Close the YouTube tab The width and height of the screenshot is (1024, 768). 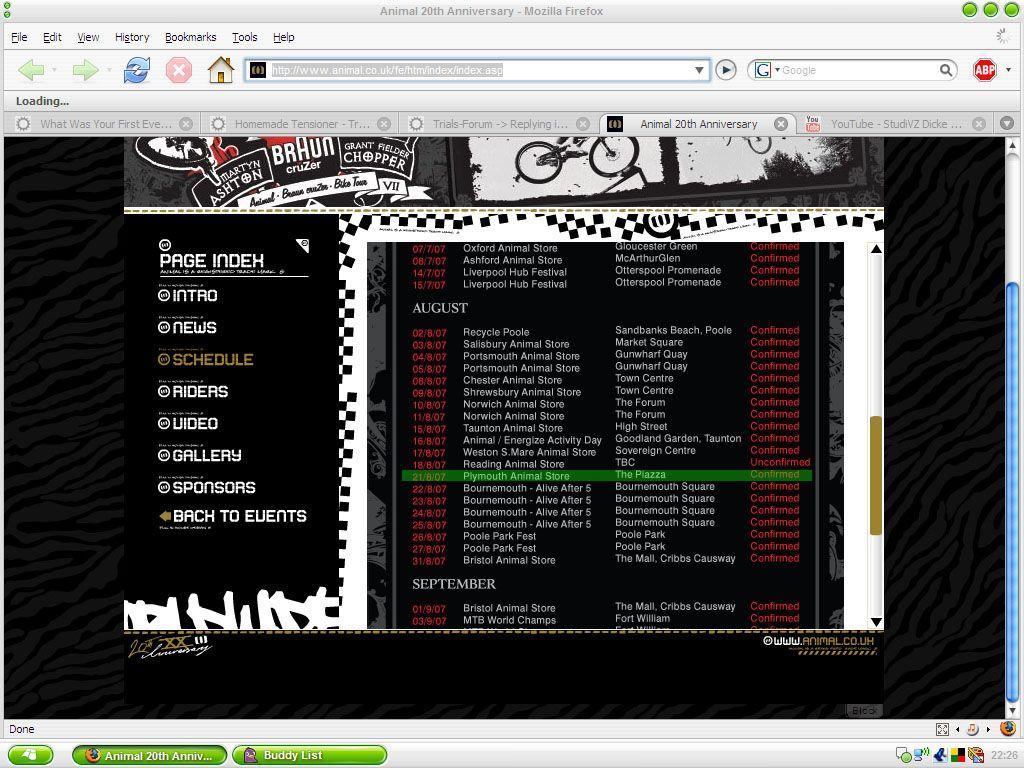978,123
